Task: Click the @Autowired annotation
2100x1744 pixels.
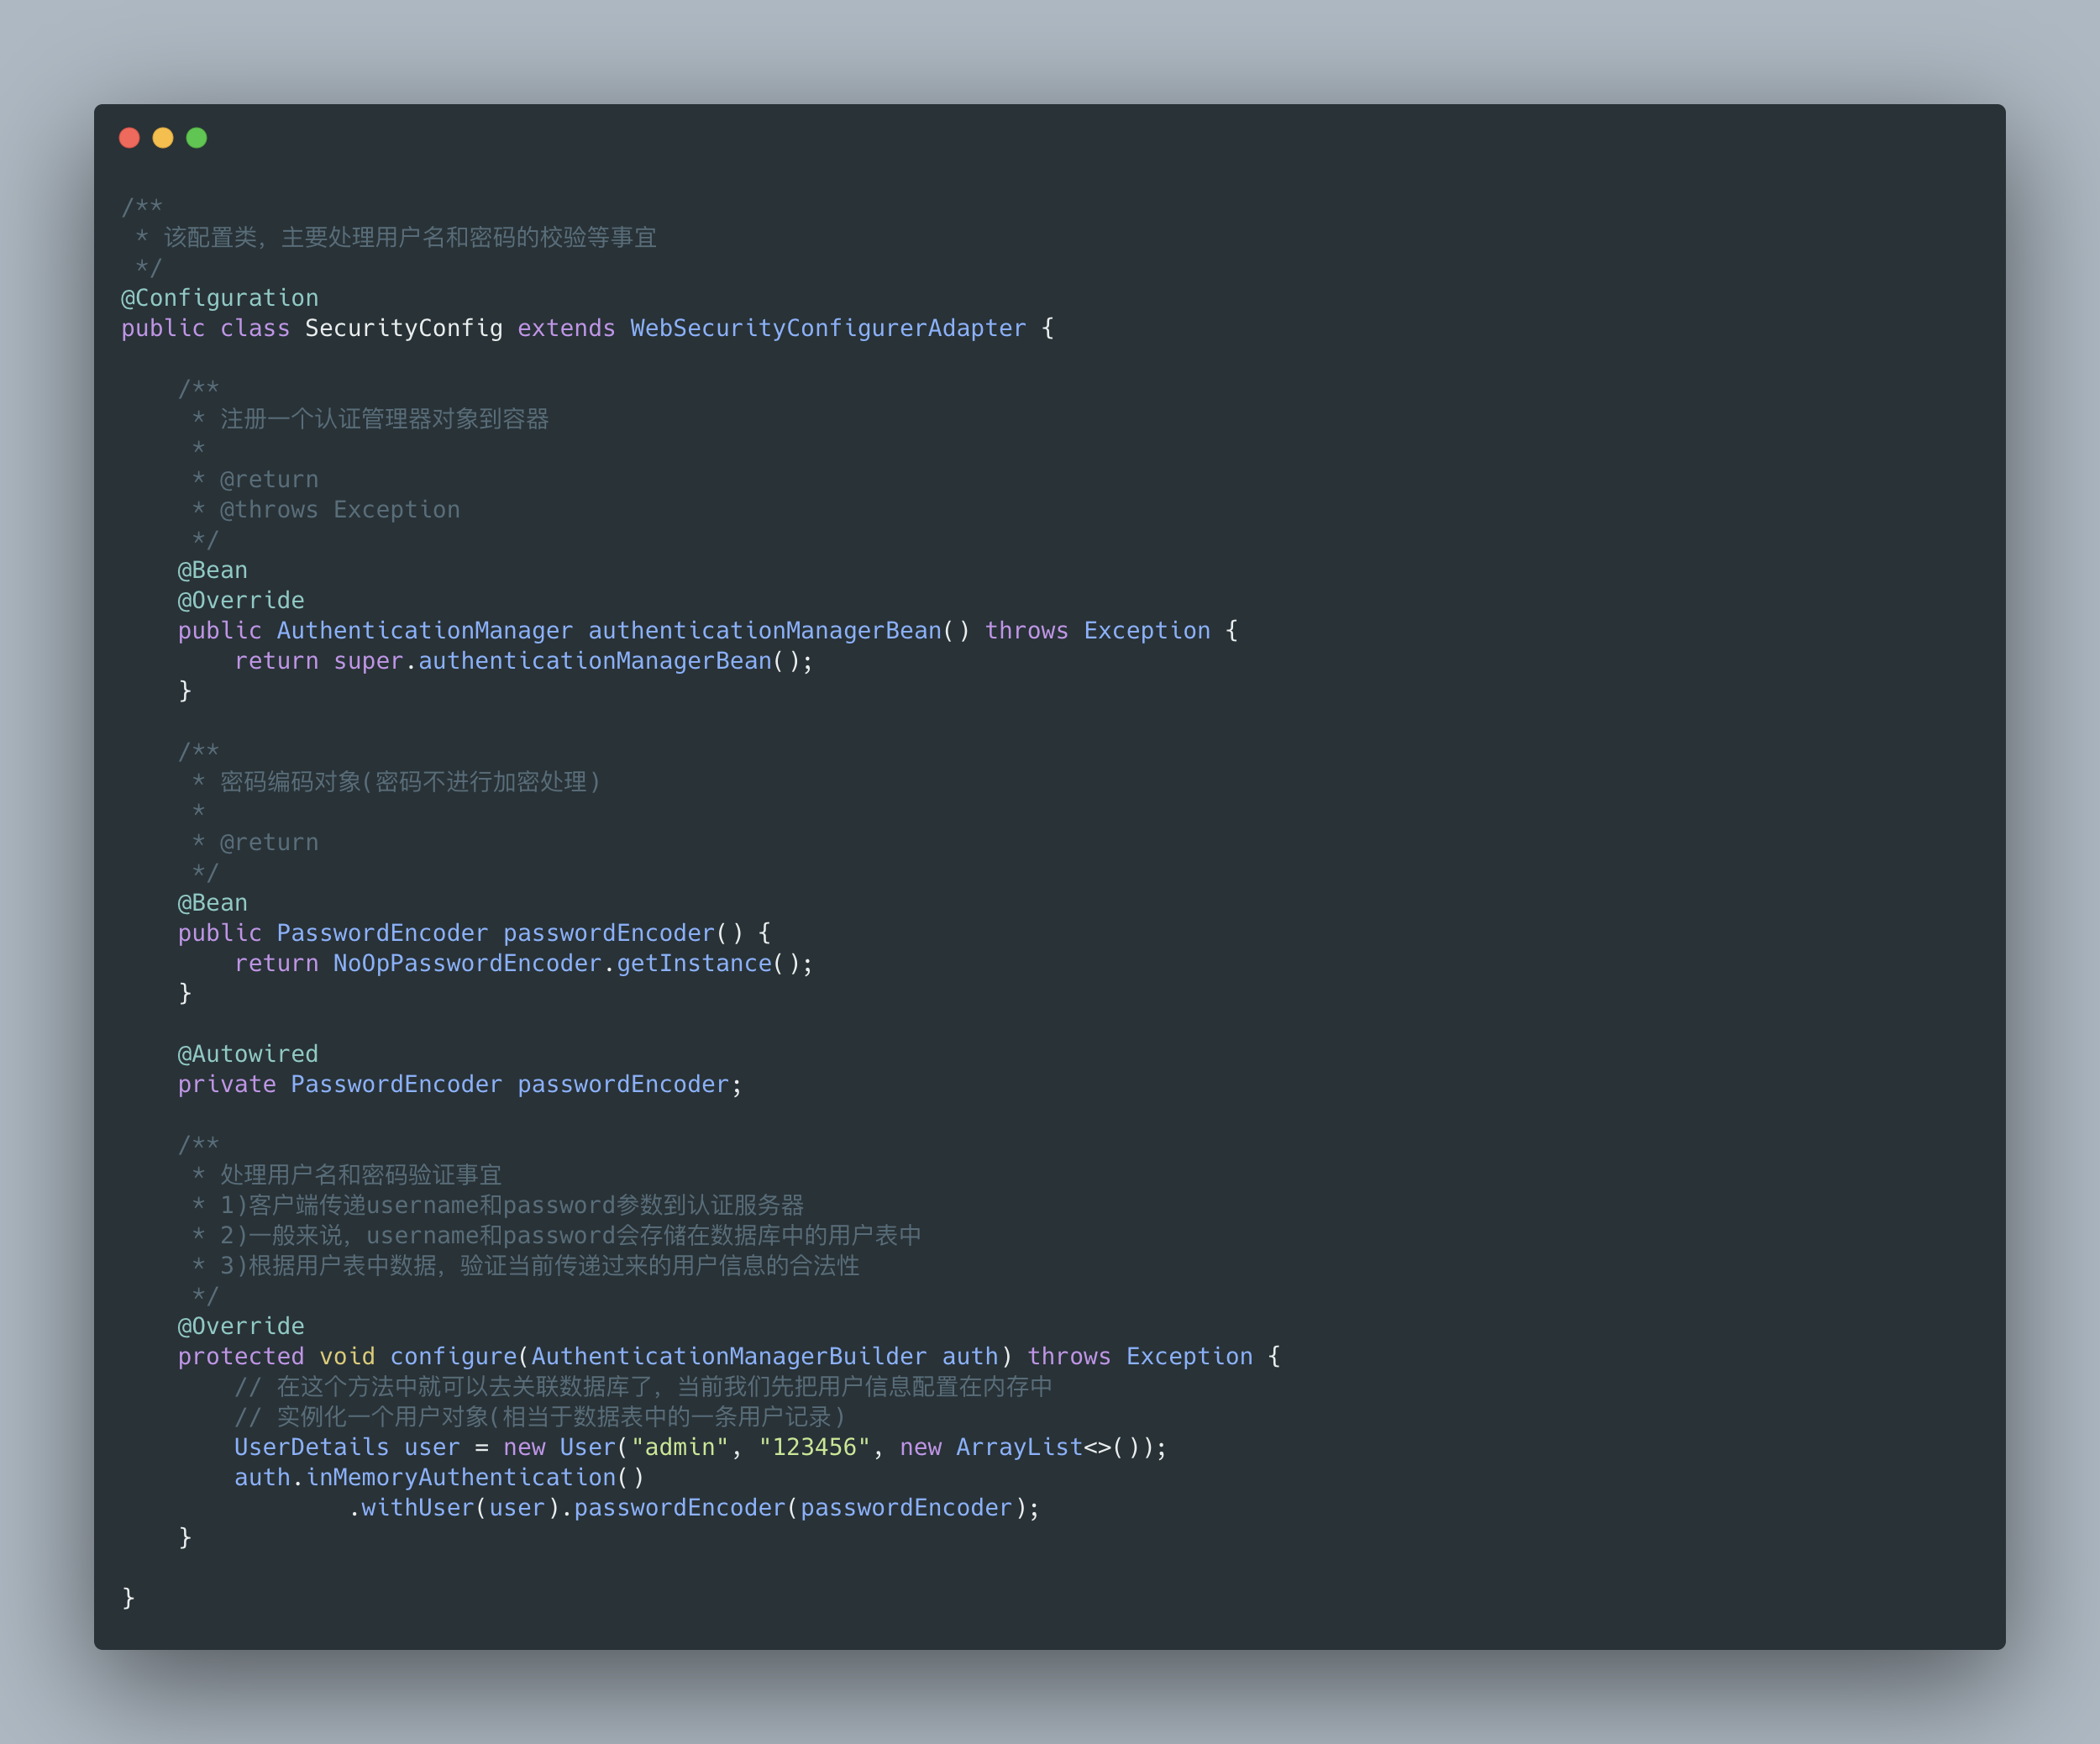Action: [248, 1054]
